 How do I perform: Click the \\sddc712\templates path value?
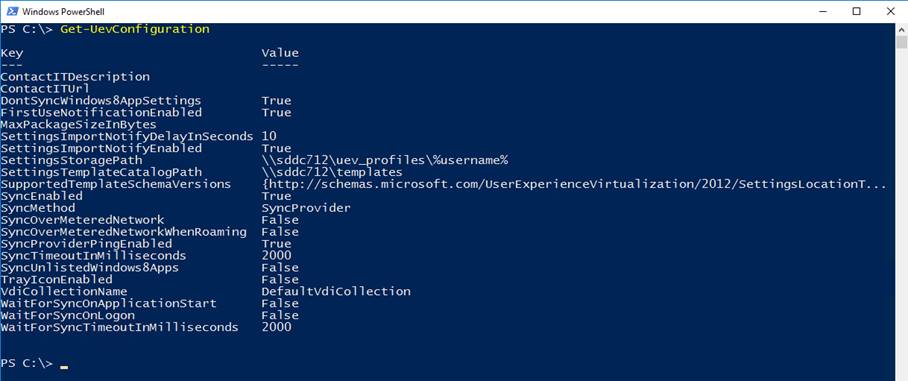click(332, 173)
